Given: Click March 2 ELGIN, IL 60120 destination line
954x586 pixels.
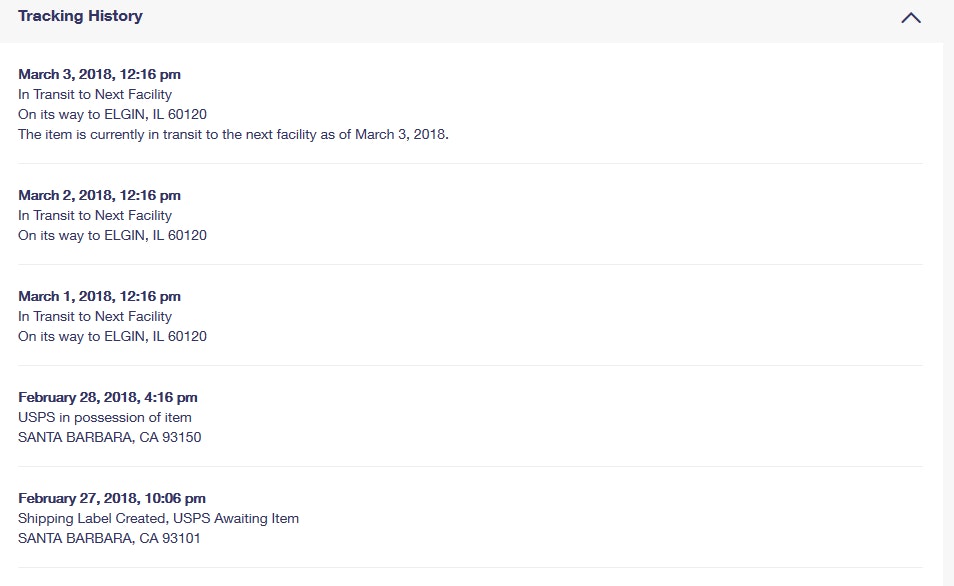Looking at the screenshot, I should click(112, 235).
